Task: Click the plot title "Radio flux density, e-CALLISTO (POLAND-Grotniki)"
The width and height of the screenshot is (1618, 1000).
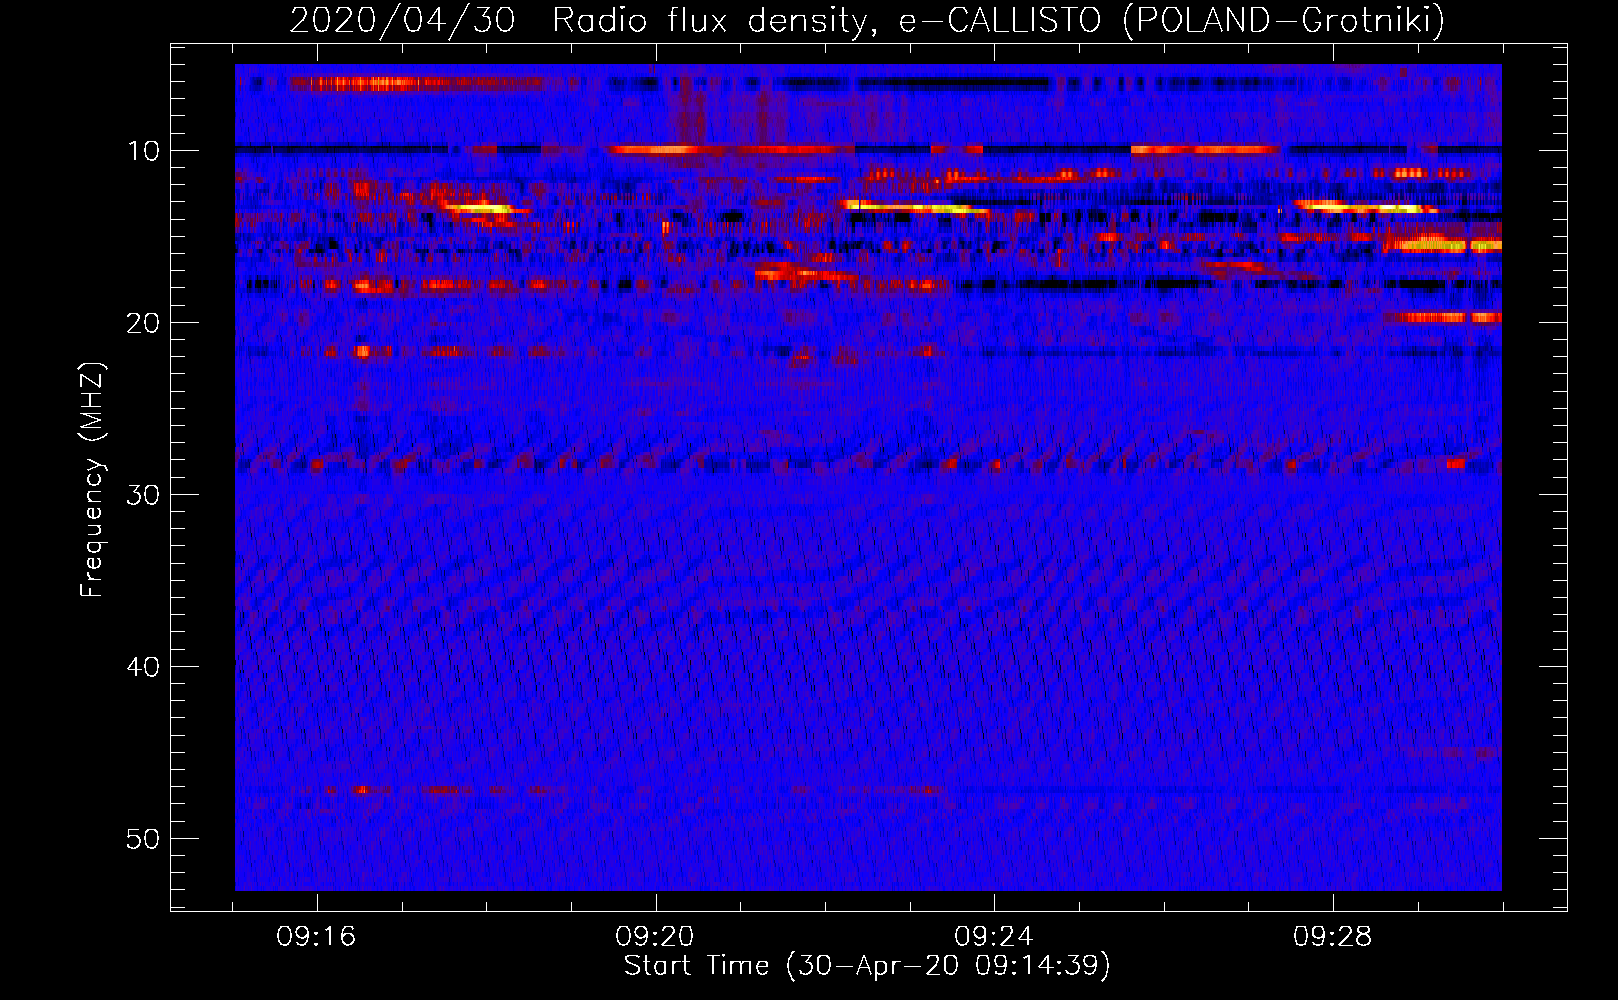Action: (x=998, y=20)
